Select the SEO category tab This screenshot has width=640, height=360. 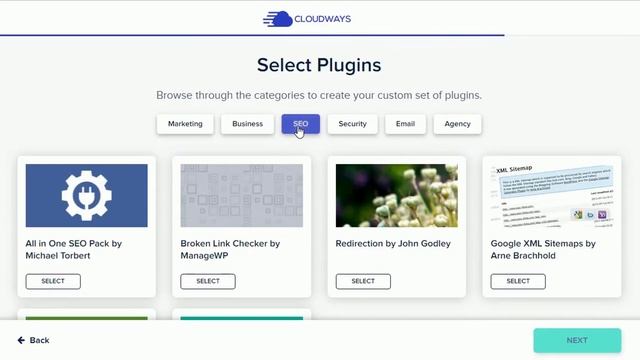tap(300, 124)
